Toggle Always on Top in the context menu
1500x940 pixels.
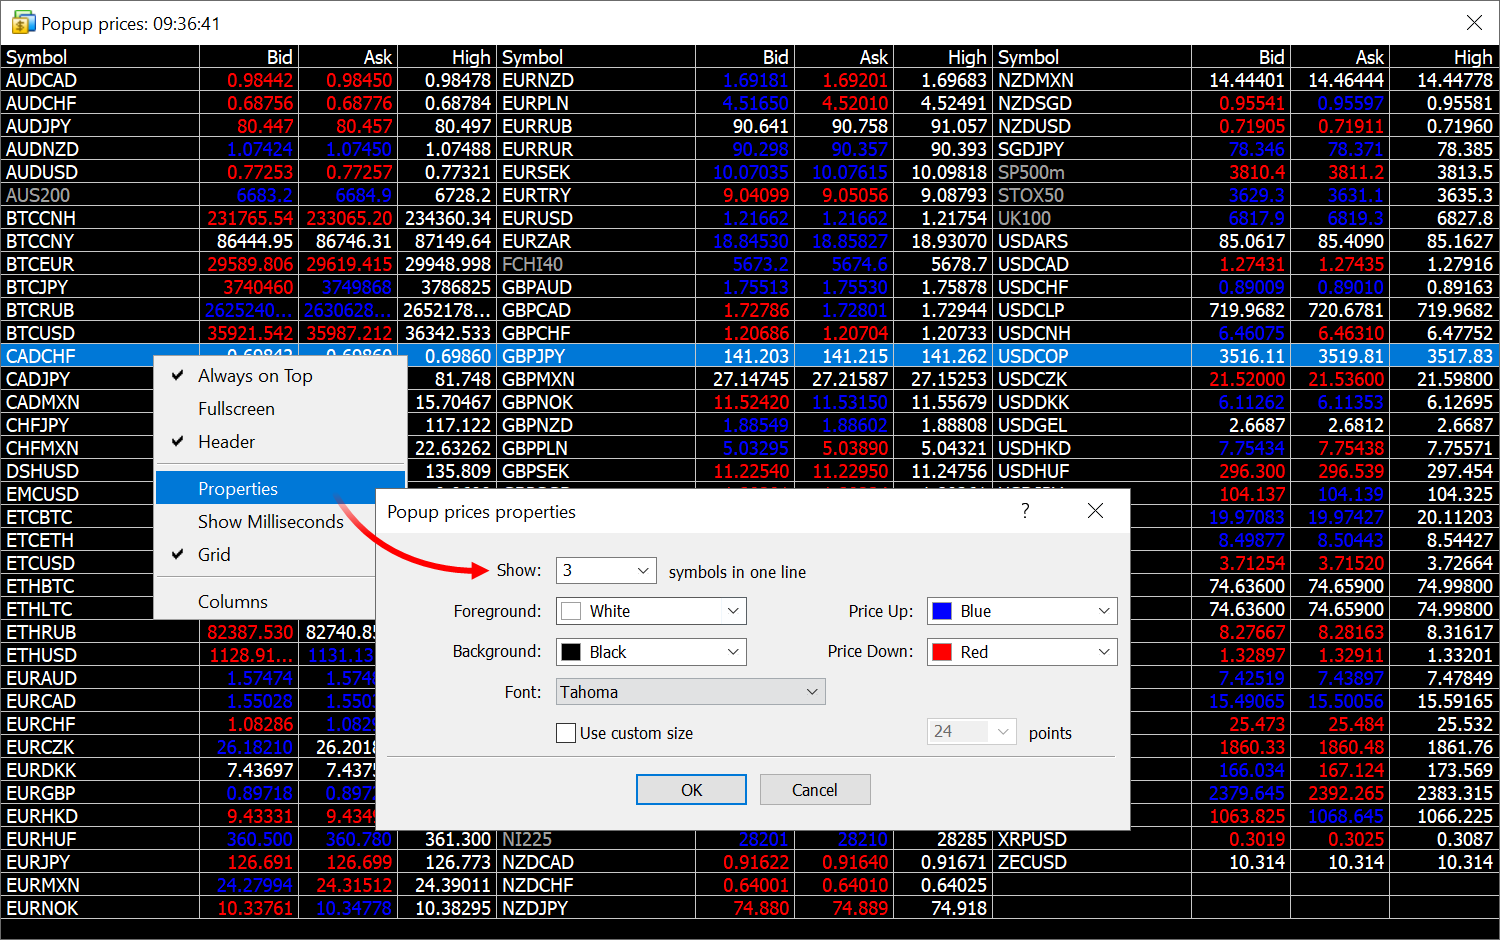255,375
